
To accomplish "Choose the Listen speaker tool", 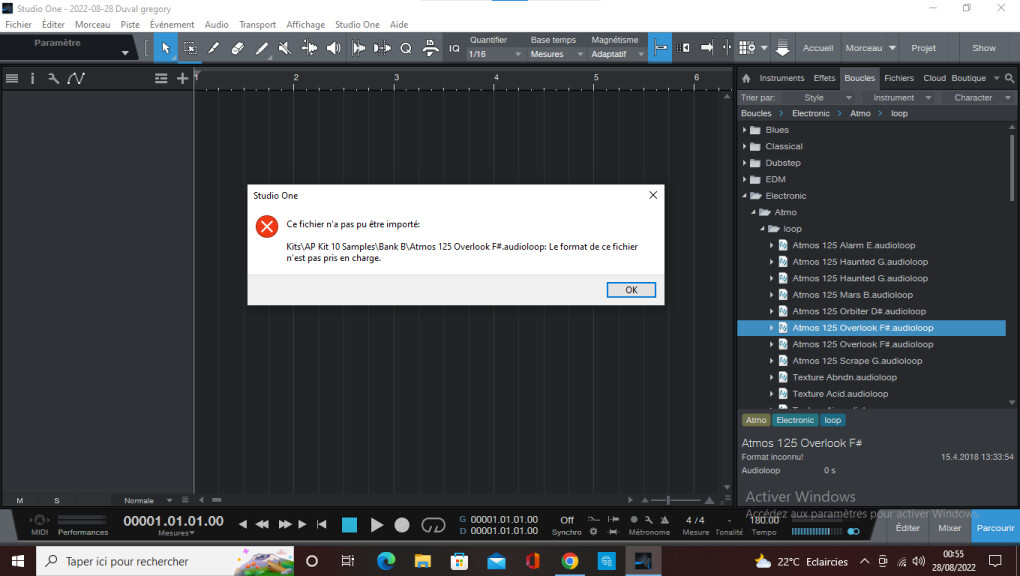I will click(333, 48).
